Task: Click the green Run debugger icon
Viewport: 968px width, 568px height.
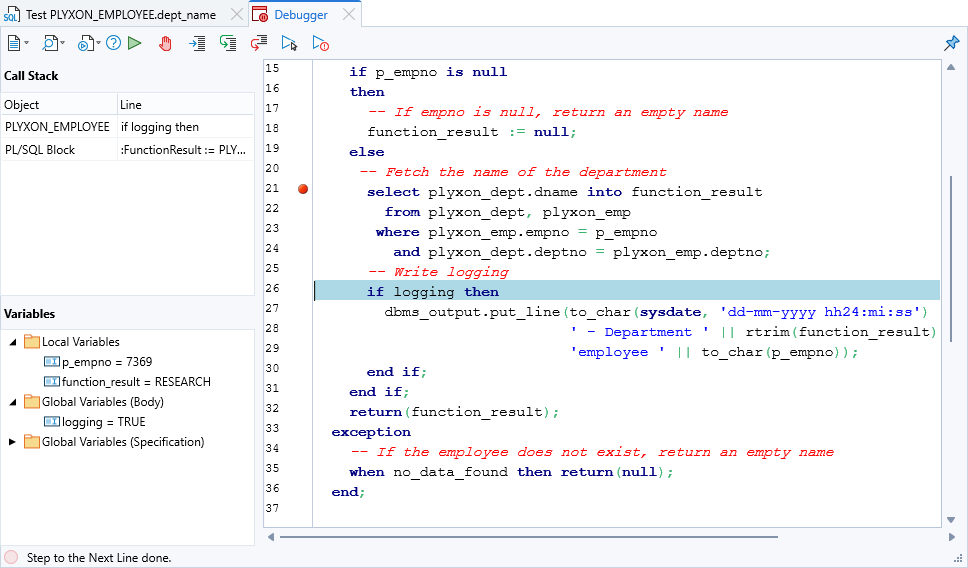Action: [x=135, y=43]
